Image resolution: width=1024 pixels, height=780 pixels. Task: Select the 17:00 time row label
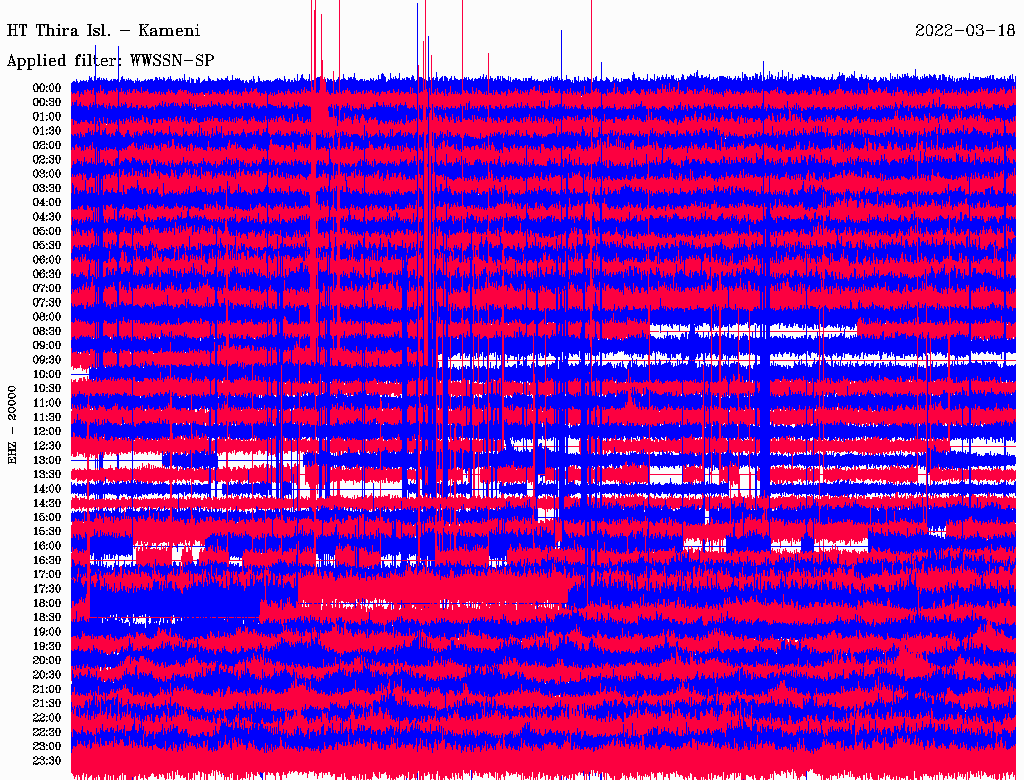click(x=47, y=575)
